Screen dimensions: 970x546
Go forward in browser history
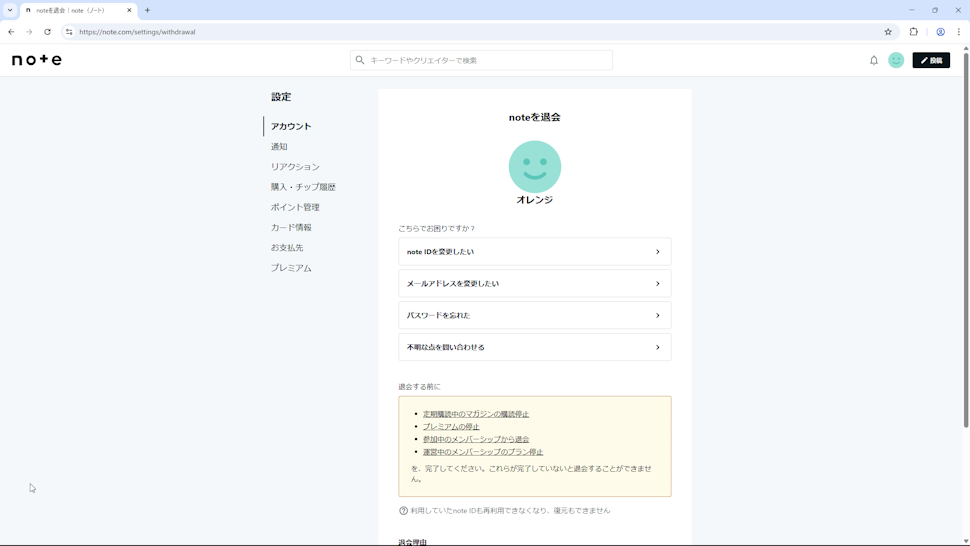pyautogui.click(x=29, y=32)
